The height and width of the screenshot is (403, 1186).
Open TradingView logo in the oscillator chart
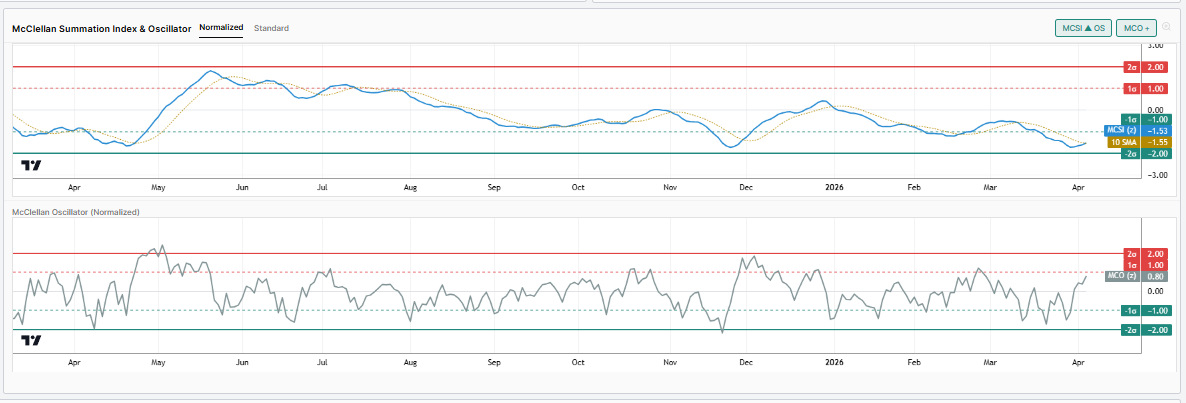[x=31, y=340]
